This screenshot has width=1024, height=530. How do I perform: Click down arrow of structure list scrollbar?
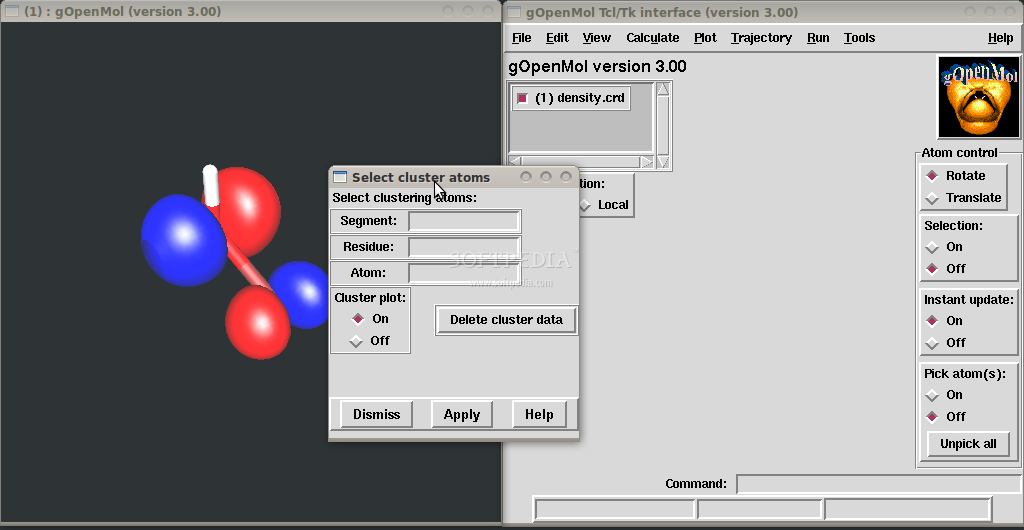(x=663, y=162)
